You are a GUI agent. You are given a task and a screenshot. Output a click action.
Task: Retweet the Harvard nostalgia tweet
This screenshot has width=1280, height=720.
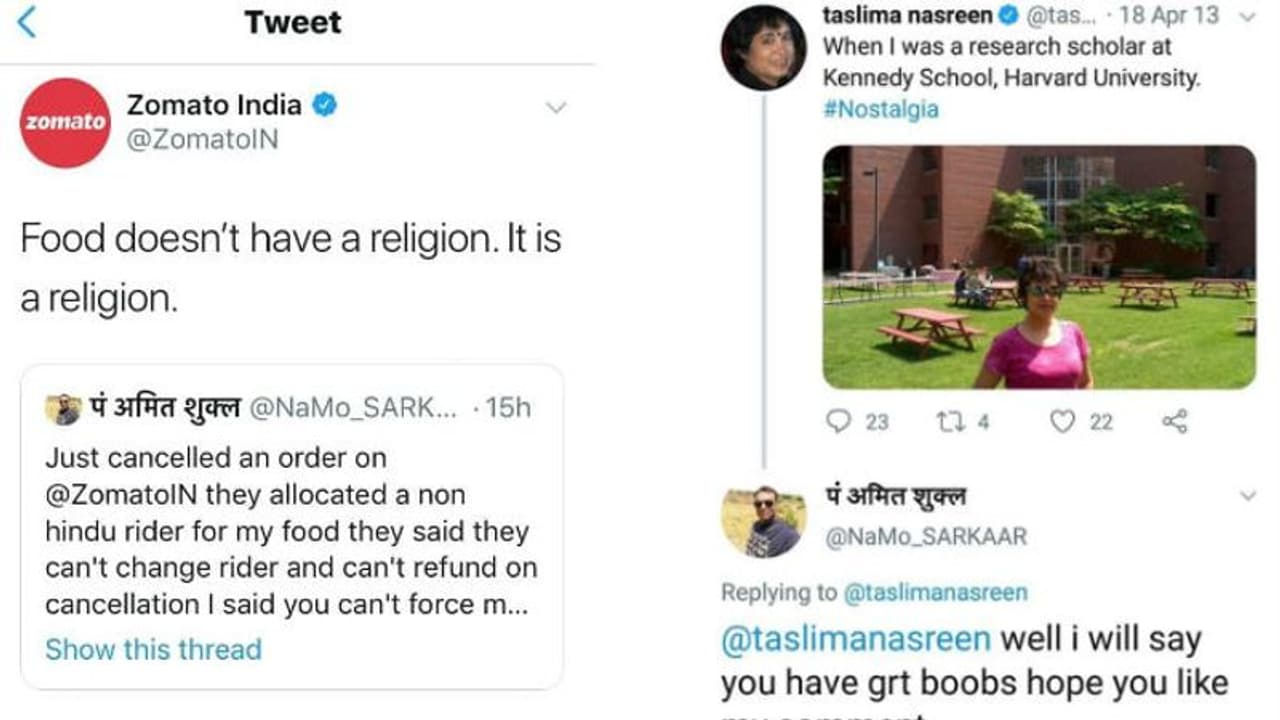tap(949, 422)
